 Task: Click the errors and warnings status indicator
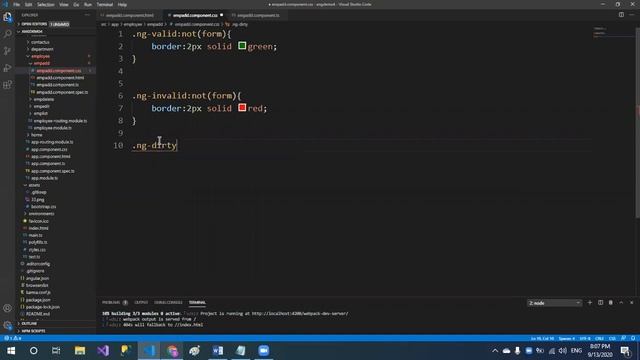tap(13, 338)
